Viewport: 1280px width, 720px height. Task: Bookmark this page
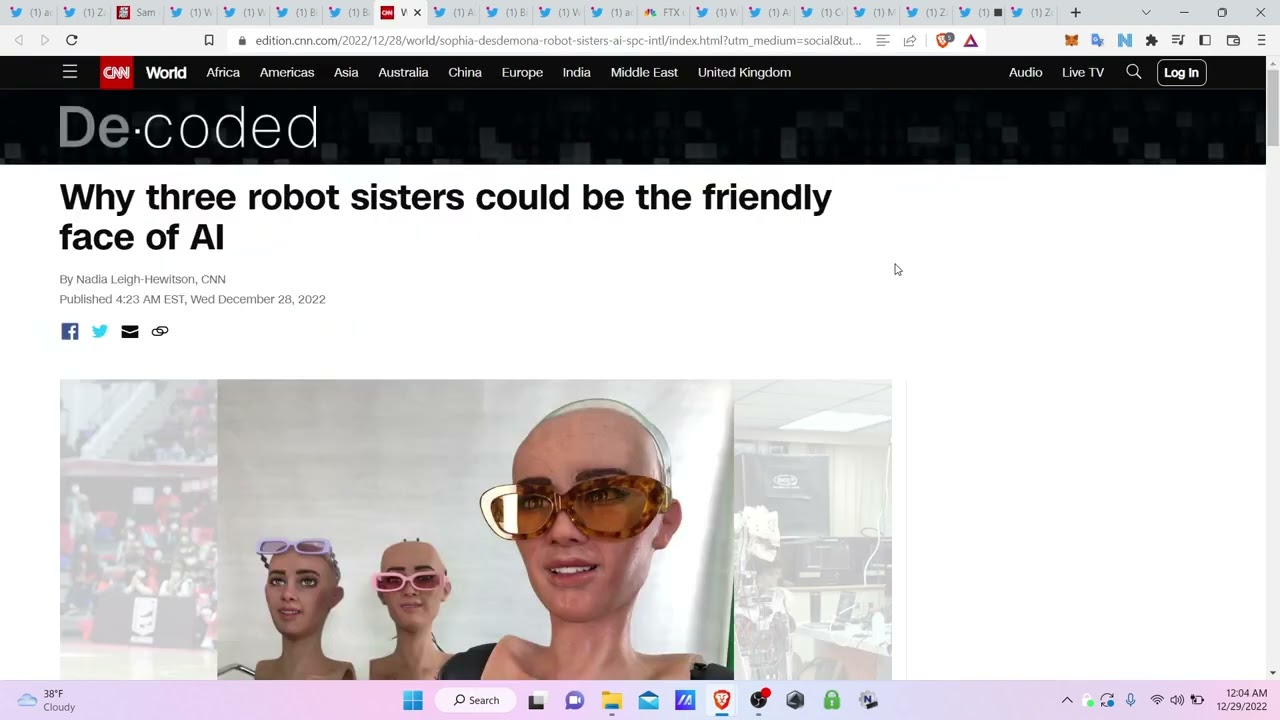click(x=209, y=40)
